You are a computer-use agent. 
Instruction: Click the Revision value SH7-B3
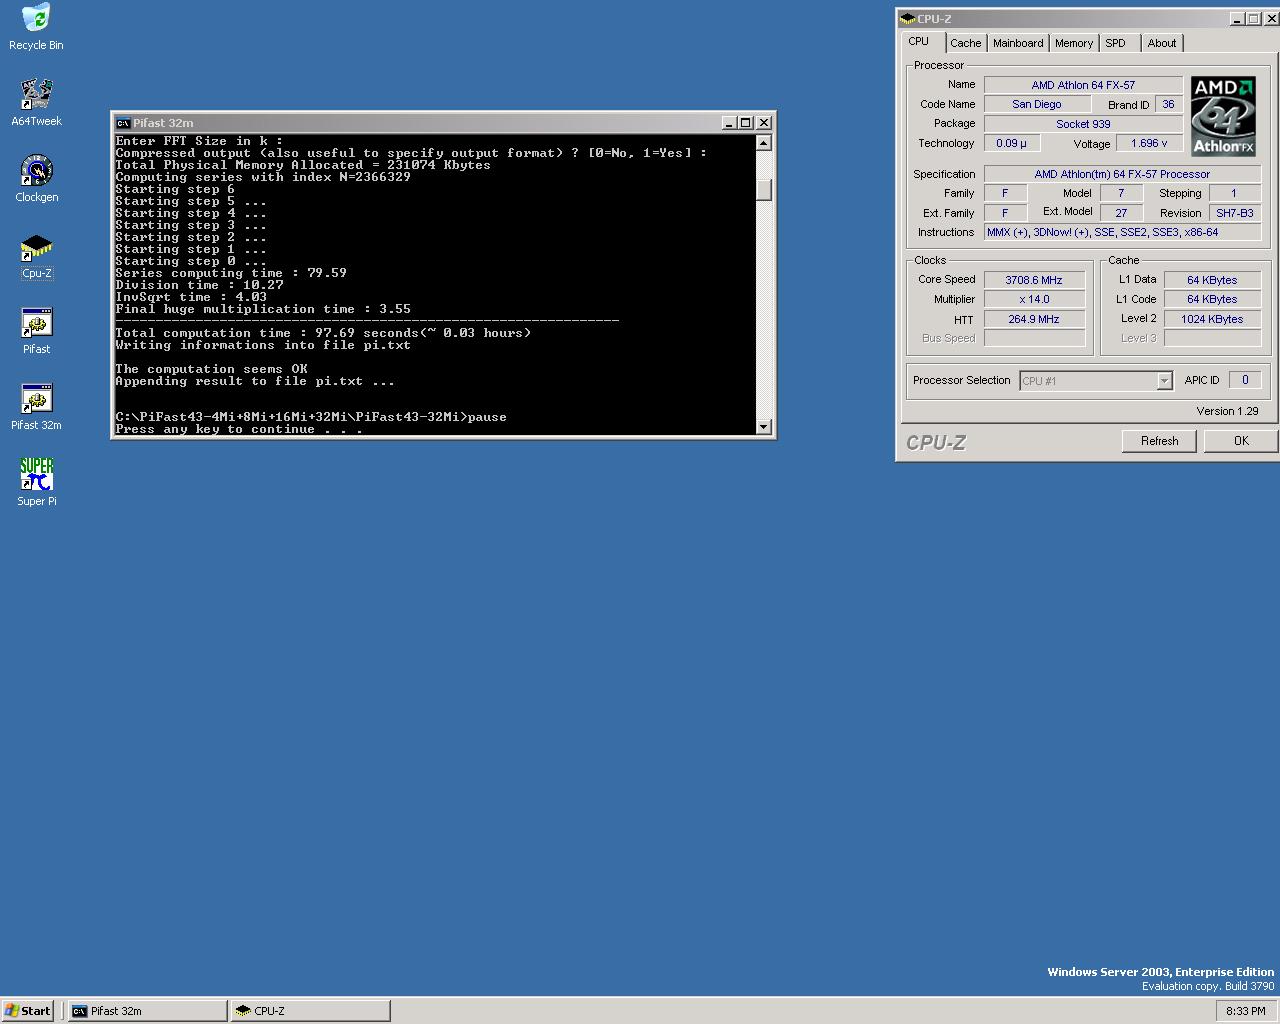(1234, 213)
